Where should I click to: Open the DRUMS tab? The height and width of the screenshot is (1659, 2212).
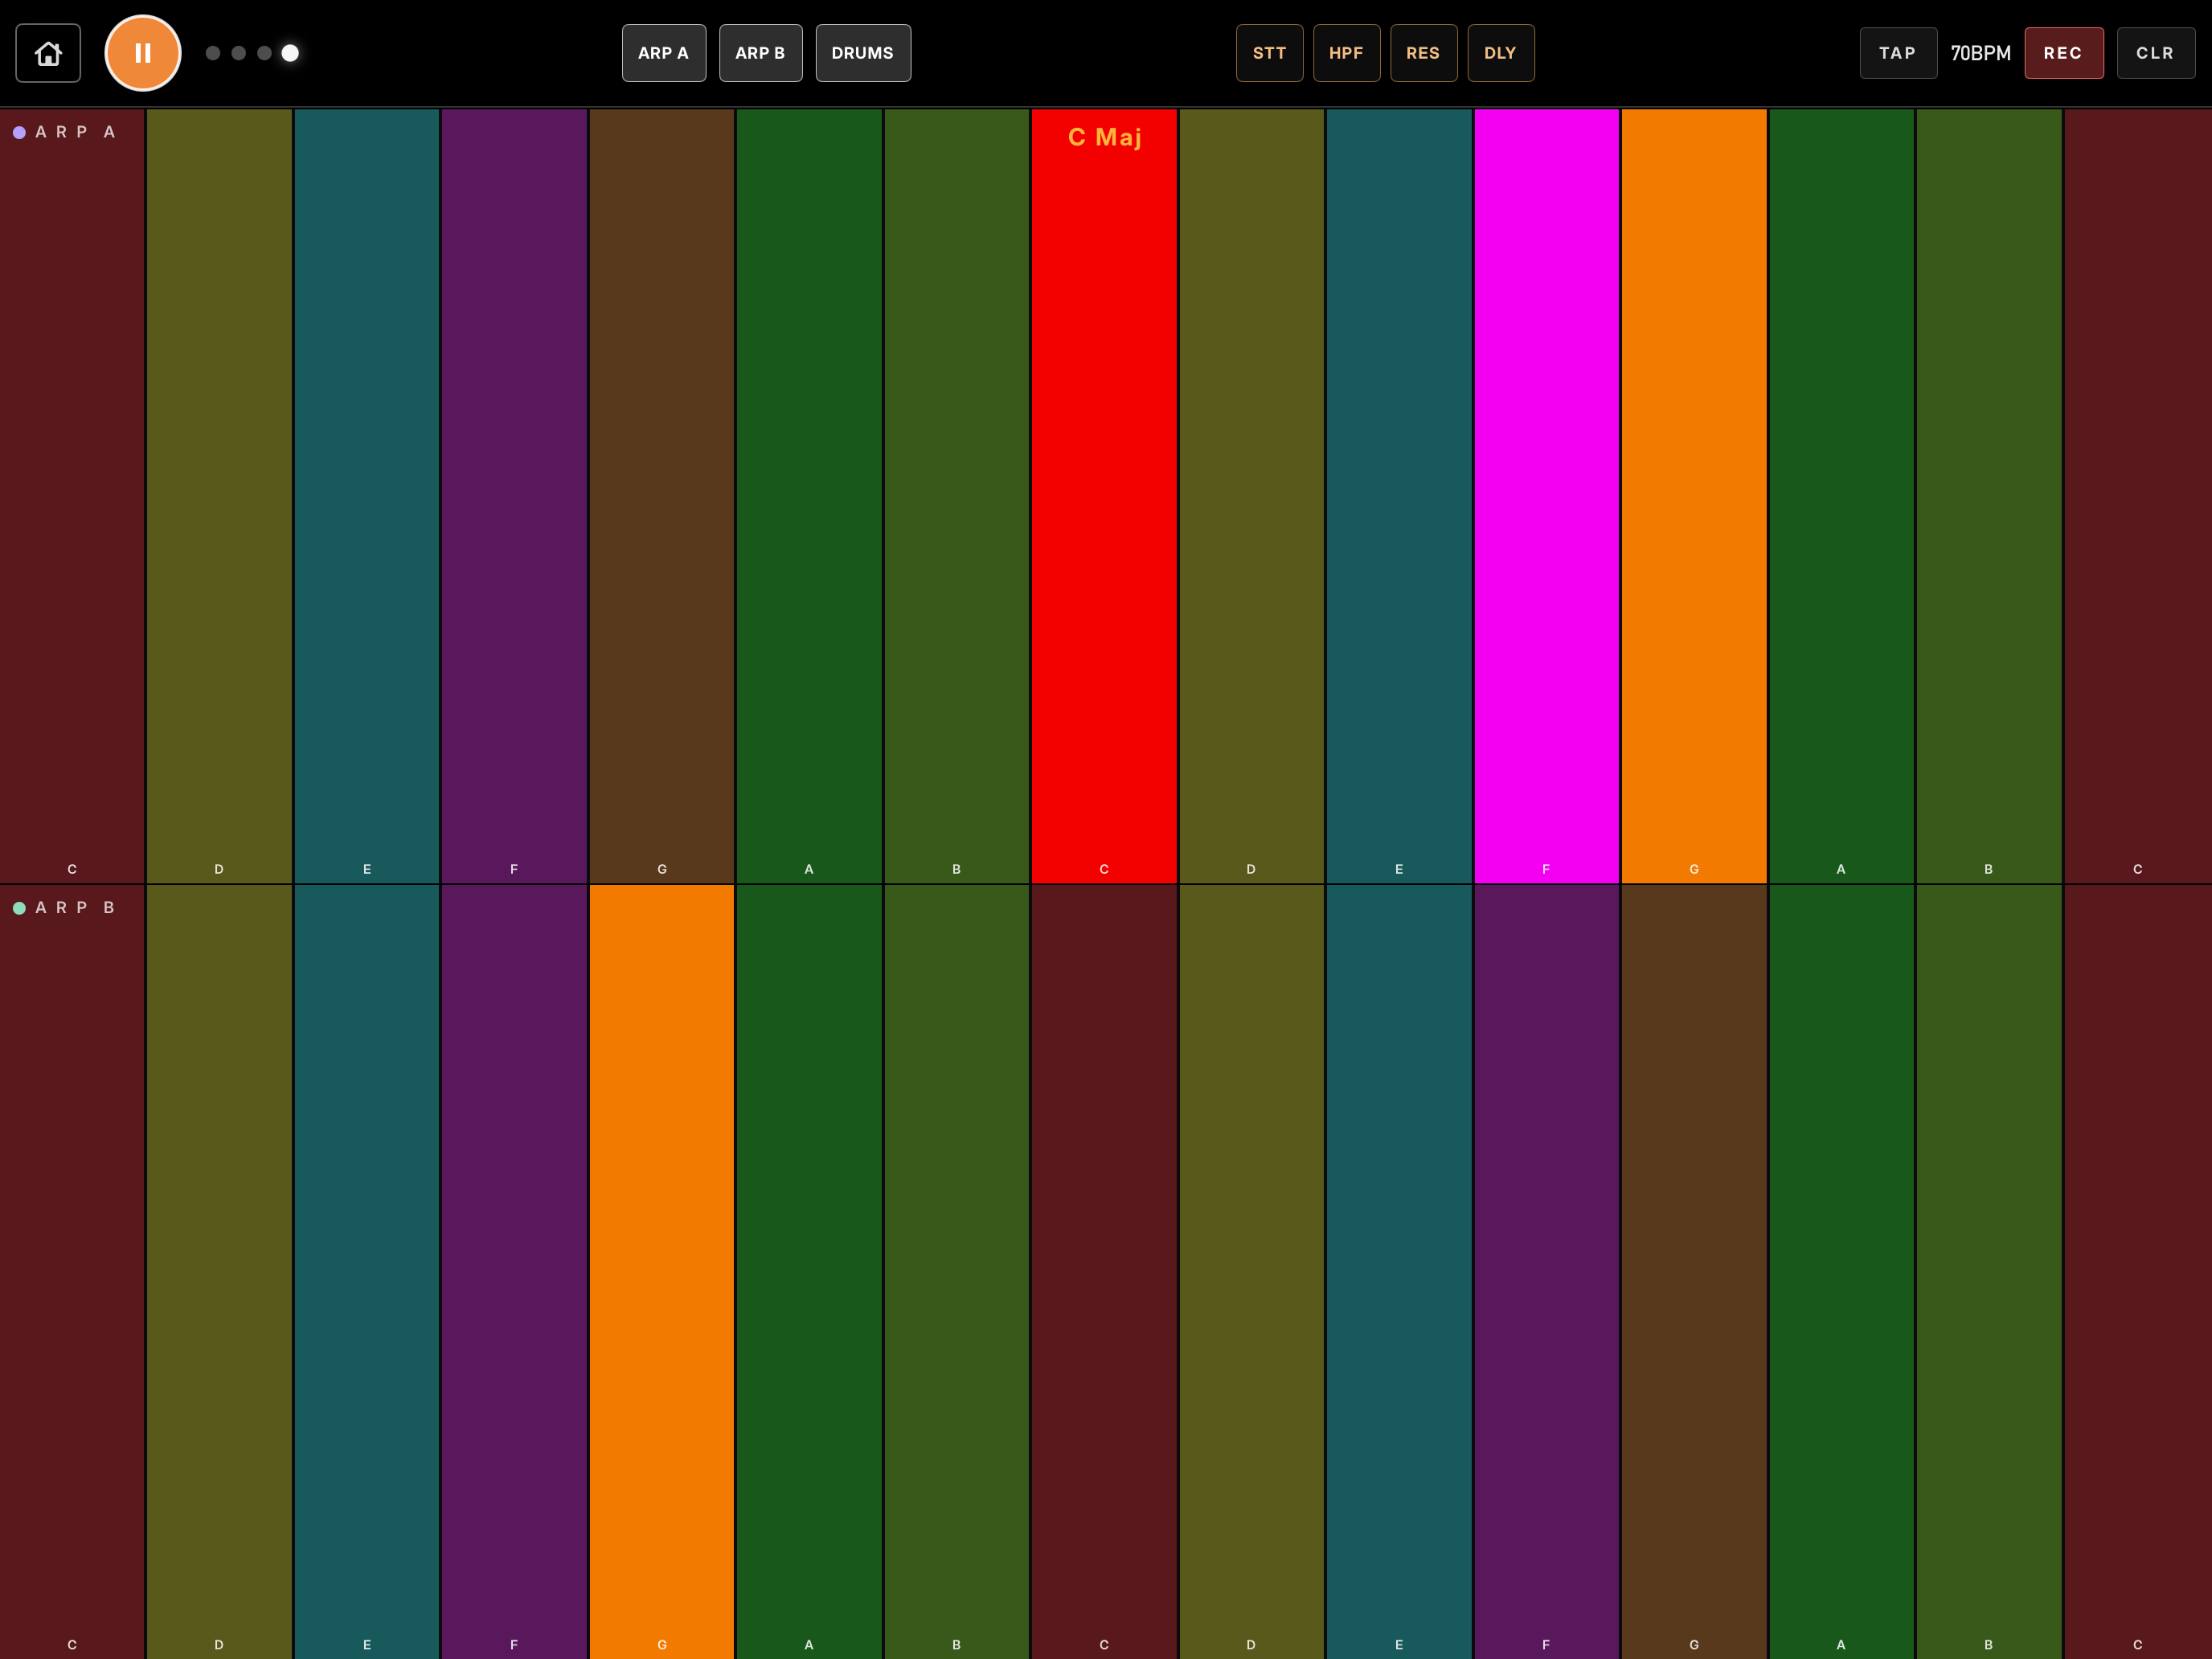863,53
